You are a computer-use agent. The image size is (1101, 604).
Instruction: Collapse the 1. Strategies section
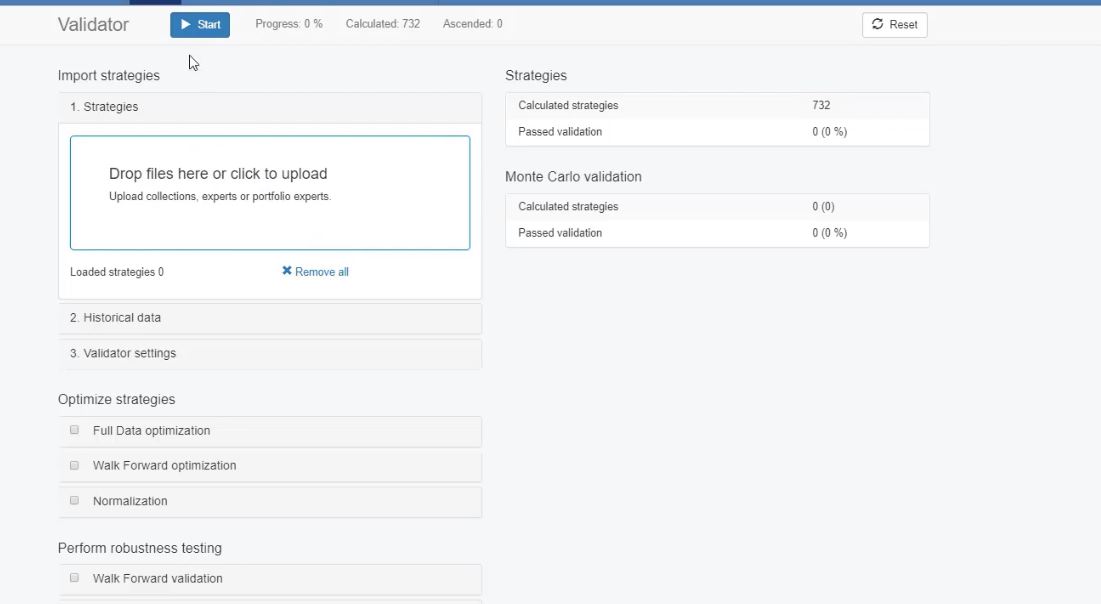point(104,107)
